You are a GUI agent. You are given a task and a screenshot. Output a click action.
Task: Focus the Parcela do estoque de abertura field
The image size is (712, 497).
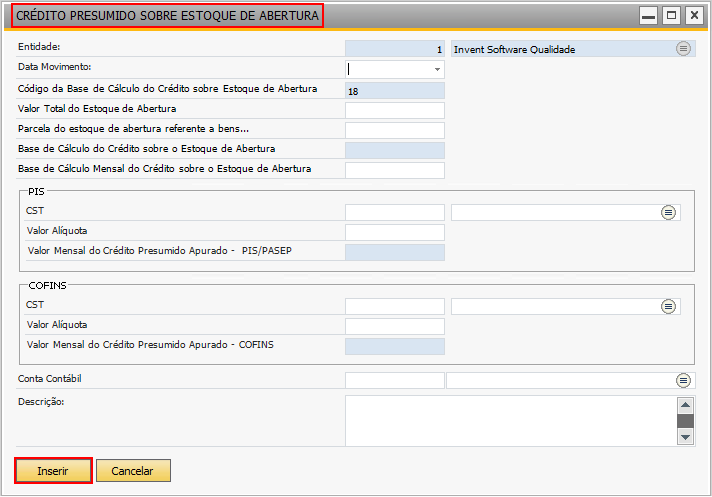click(x=395, y=130)
